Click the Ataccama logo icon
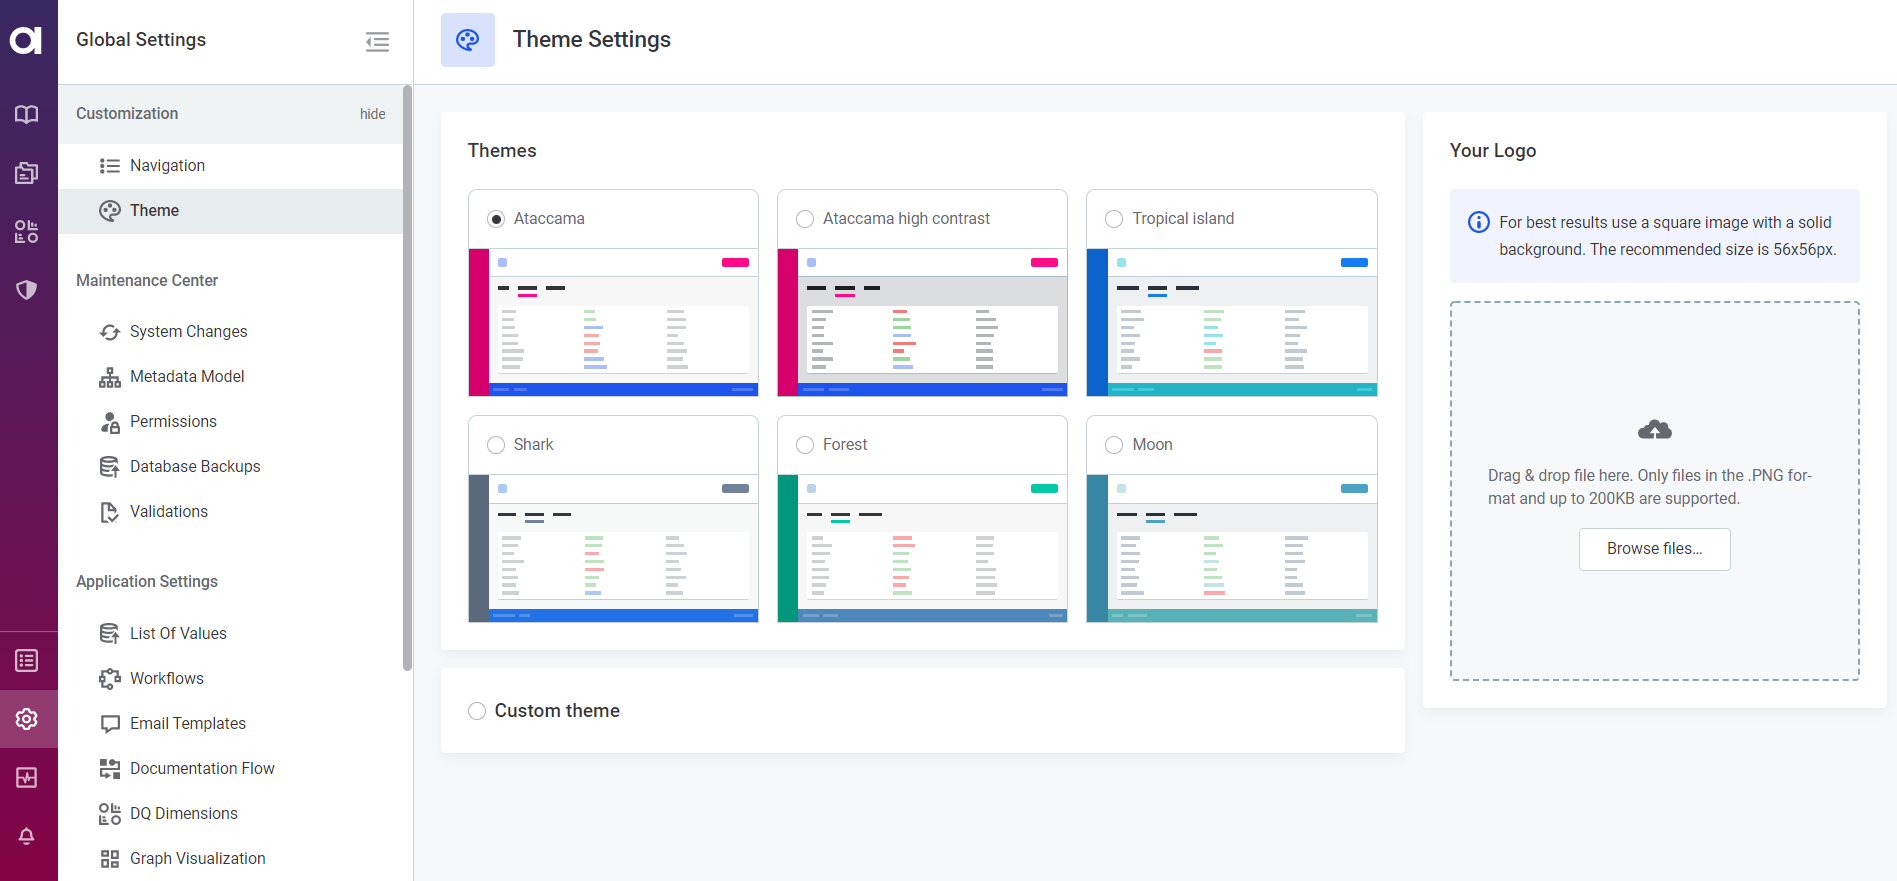1897x881 pixels. coord(27,40)
